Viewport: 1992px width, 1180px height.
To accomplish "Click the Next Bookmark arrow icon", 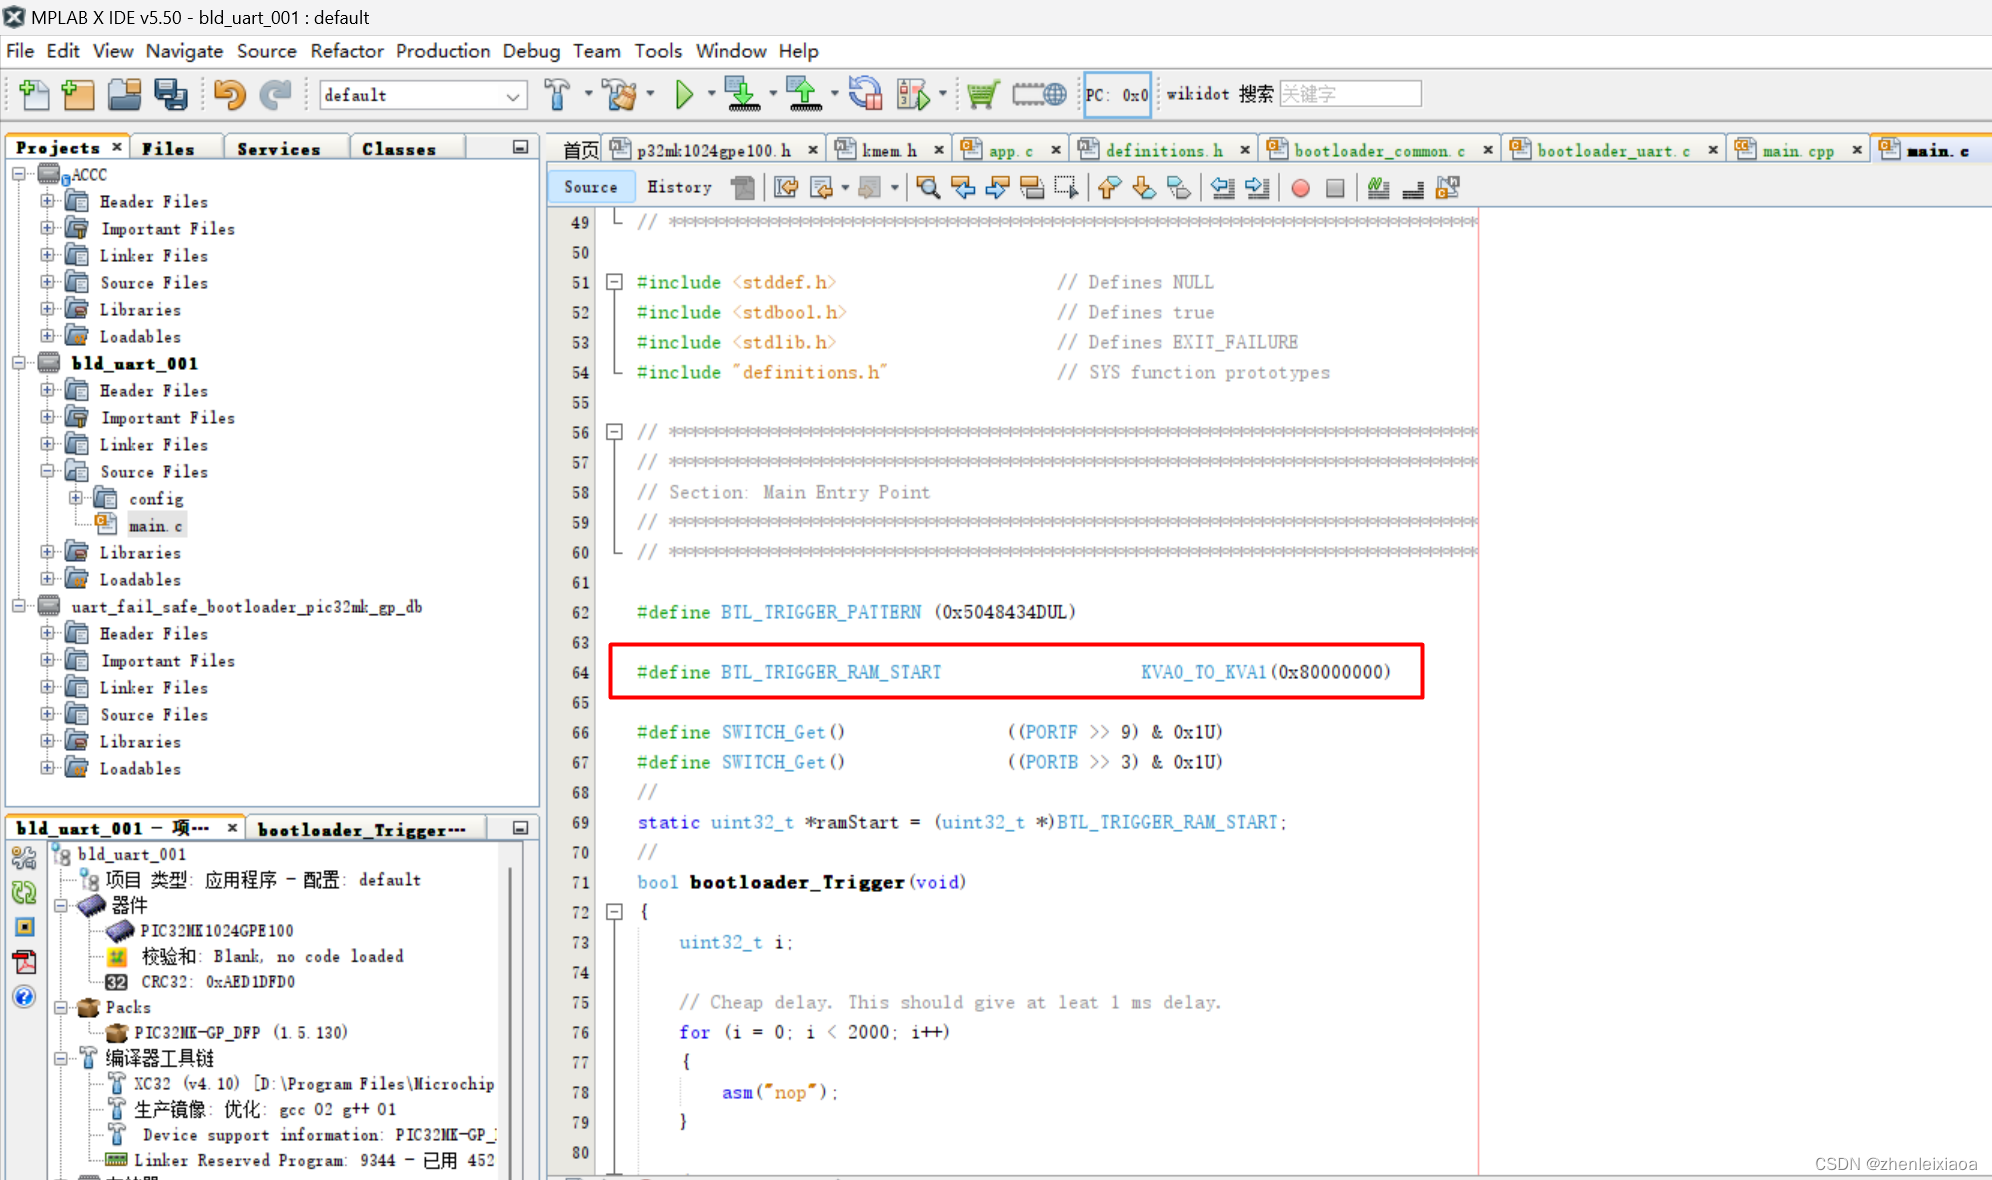I will pyautogui.click(x=1143, y=188).
